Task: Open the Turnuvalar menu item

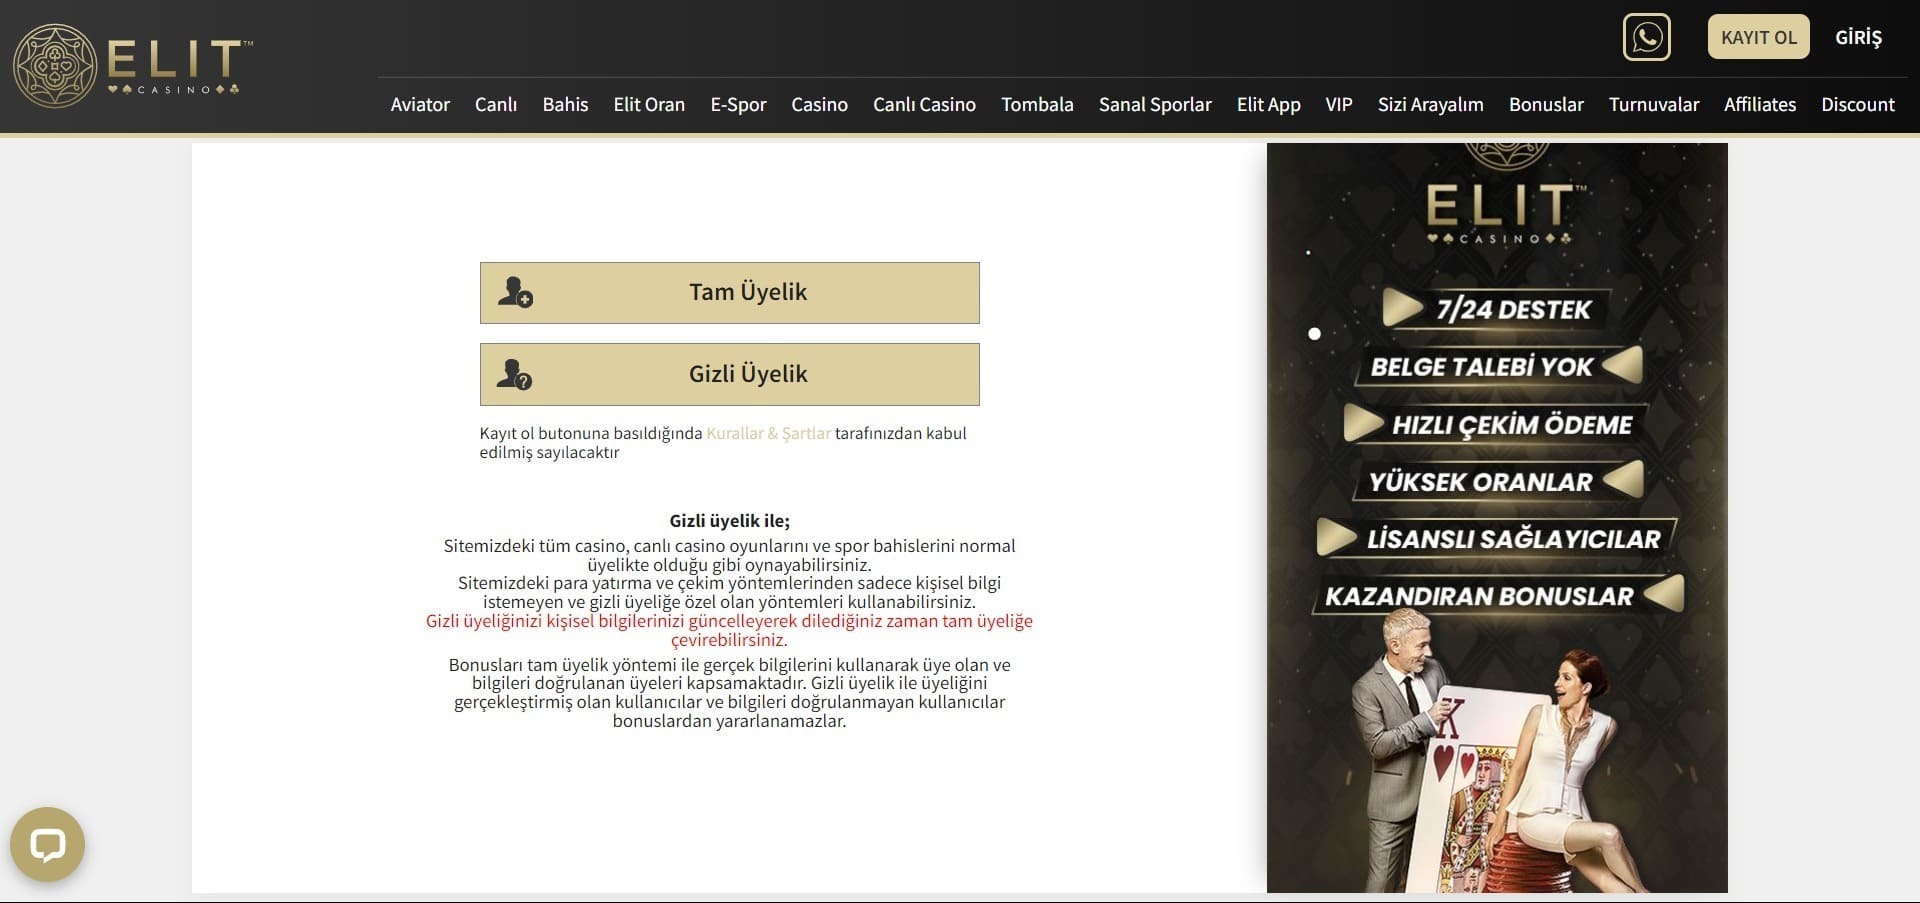Action: pyautogui.click(x=1653, y=104)
